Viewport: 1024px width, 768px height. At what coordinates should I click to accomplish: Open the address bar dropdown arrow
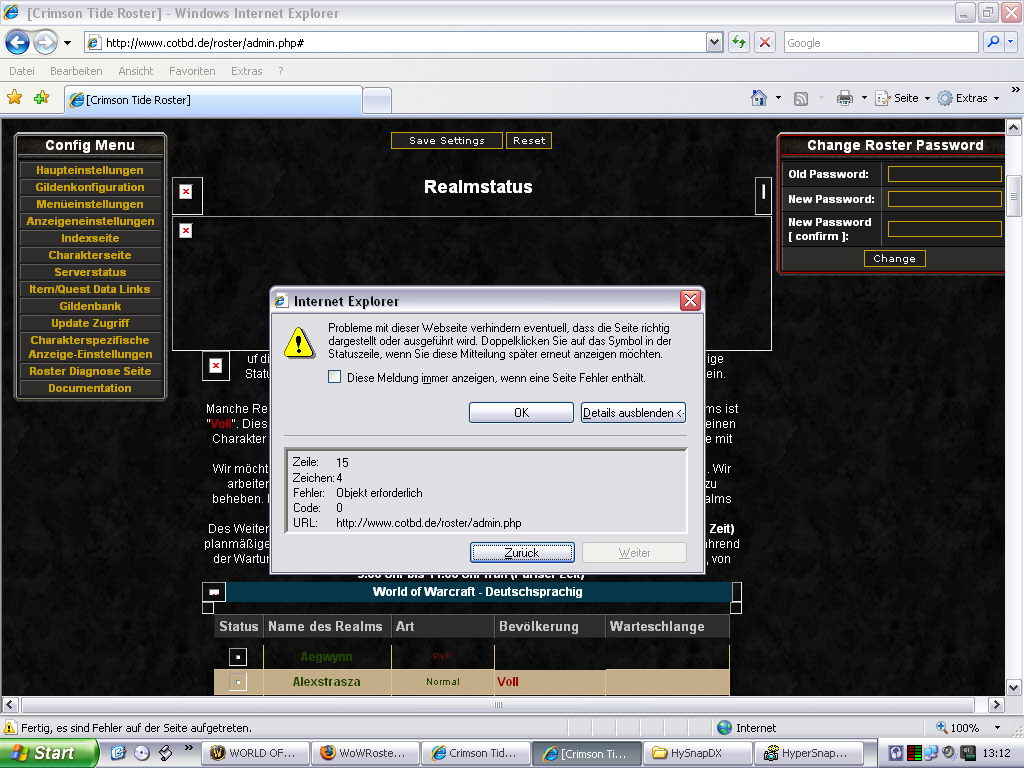click(714, 42)
